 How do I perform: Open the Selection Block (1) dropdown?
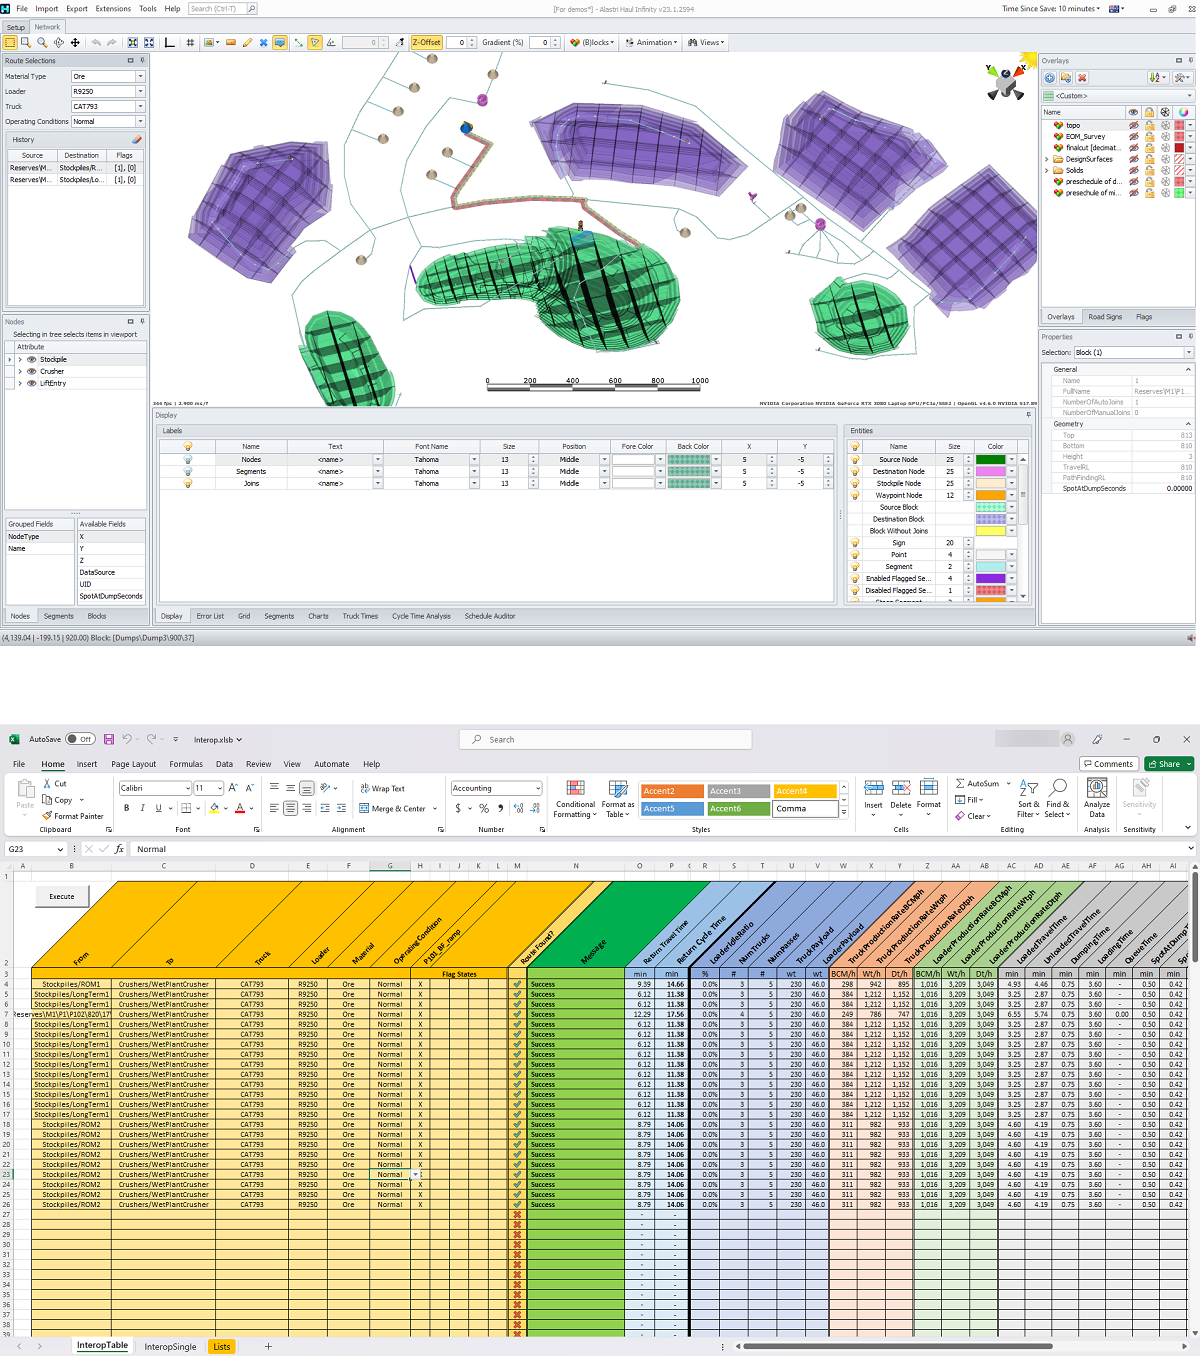[x=1189, y=353]
